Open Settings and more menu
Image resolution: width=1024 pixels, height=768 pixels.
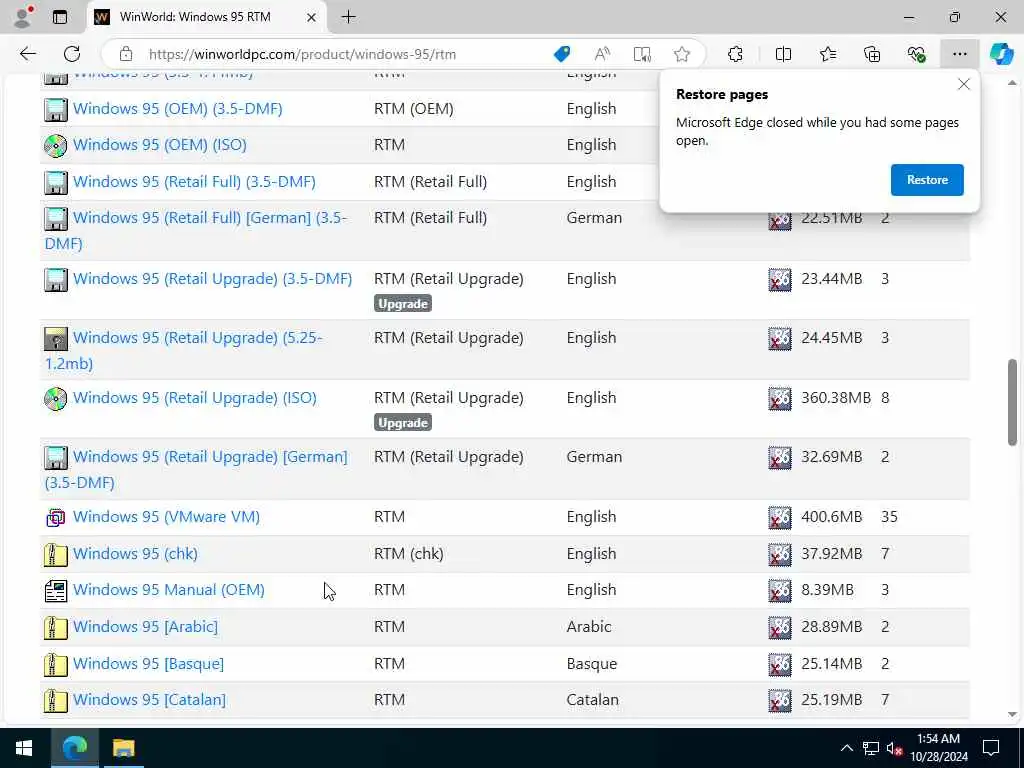pos(959,54)
